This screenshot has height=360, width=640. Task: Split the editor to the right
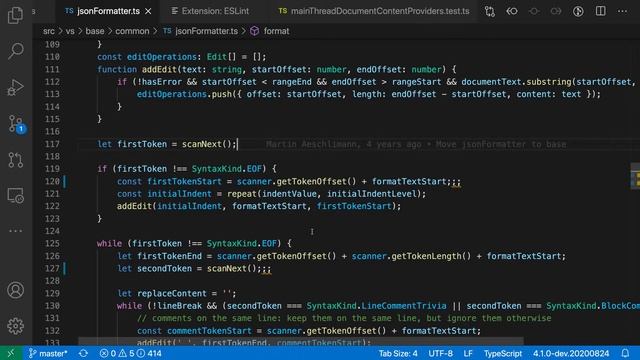[x=600, y=11]
